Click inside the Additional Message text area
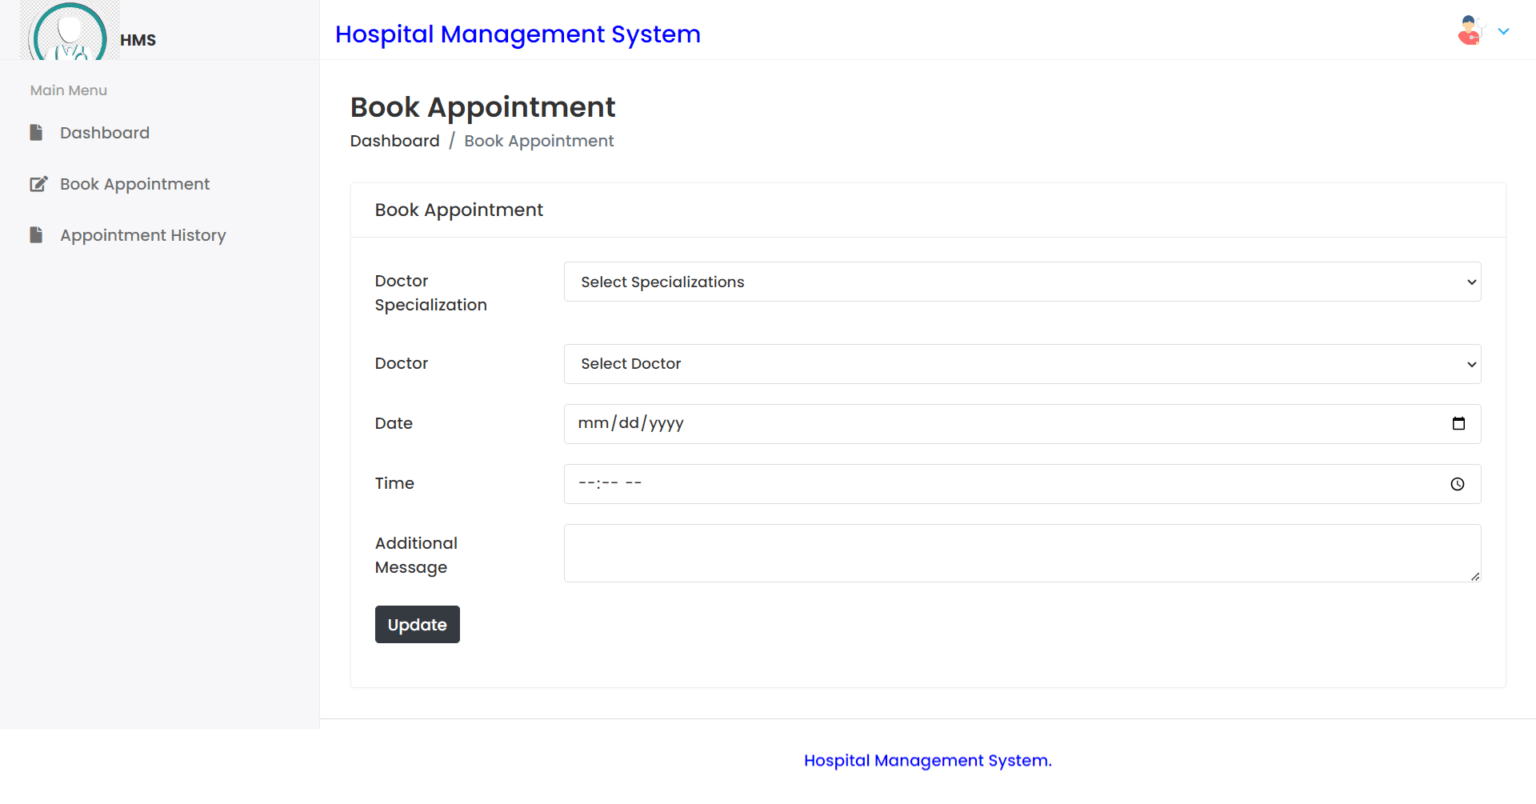This screenshot has width=1536, height=804. pyautogui.click(x=1000, y=553)
